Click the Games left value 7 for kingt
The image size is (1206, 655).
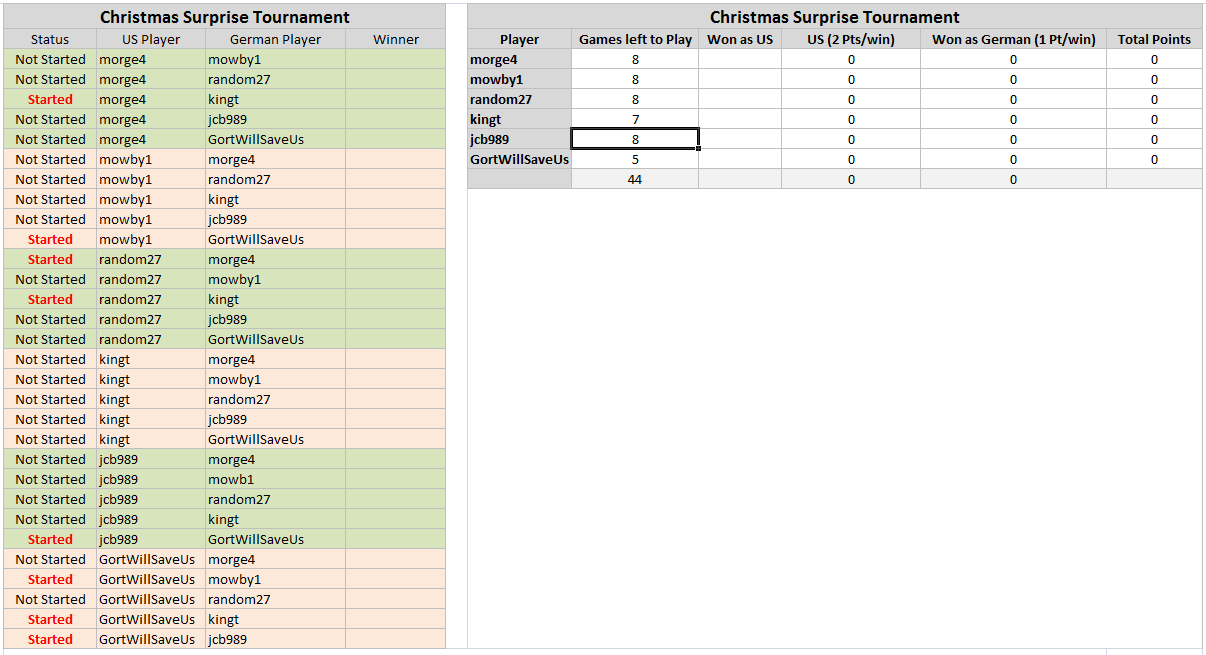coord(635,119)
